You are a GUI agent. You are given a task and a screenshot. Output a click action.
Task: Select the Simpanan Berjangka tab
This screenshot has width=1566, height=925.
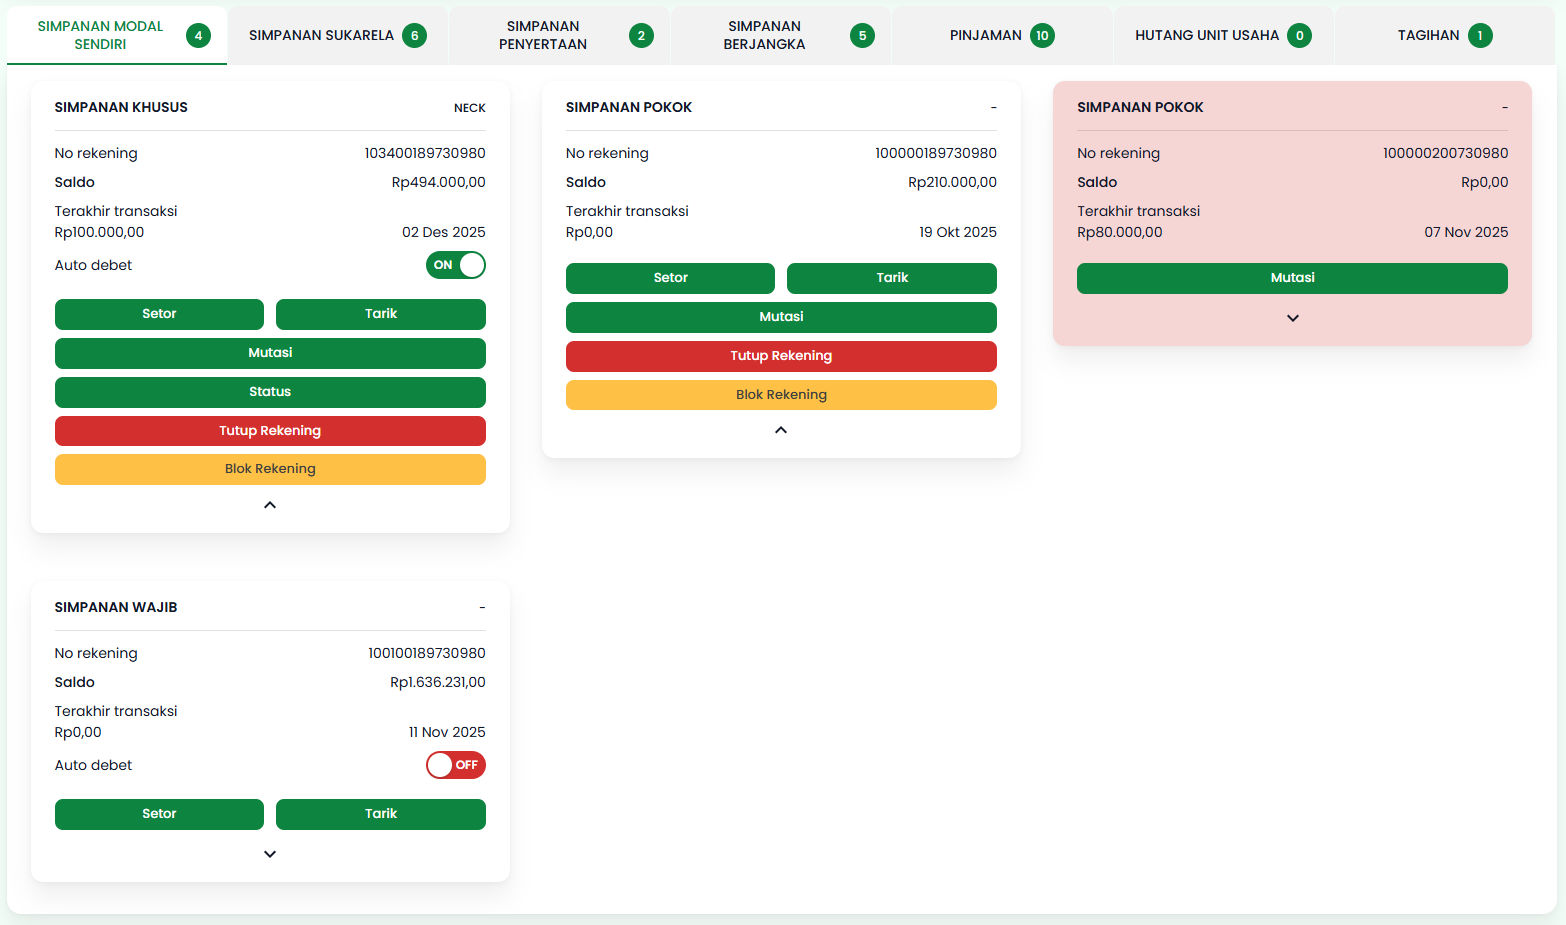point(780,36)
